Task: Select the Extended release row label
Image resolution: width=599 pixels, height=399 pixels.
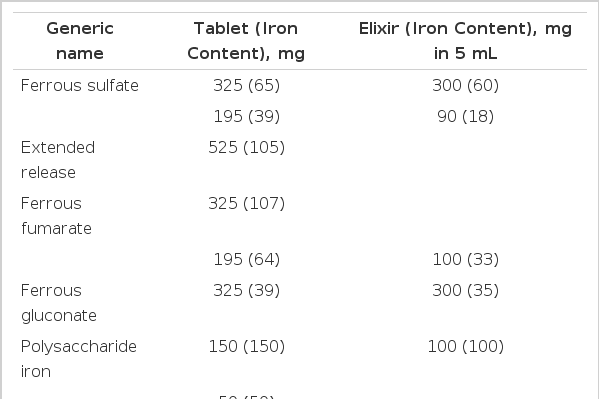Action: [58, 160]
